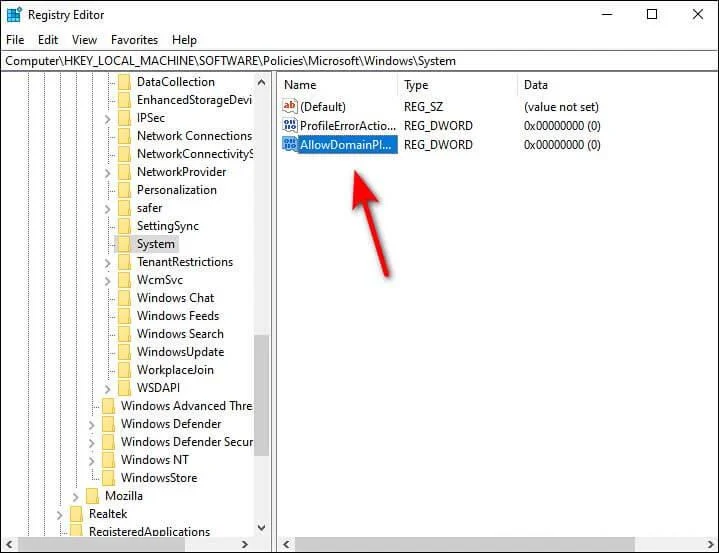The width and height of the screenshot is (719, 553).
Task: Click the tree pane vertical scrollbar thumb
Action: click(261, 395)
